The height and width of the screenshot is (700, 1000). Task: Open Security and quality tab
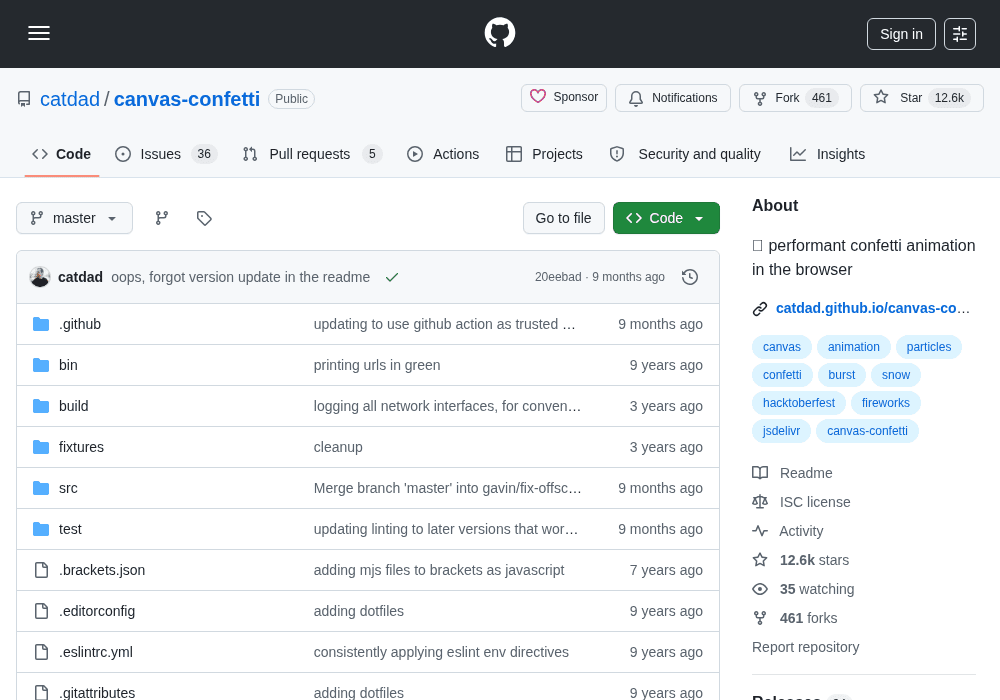click(686, 154)
